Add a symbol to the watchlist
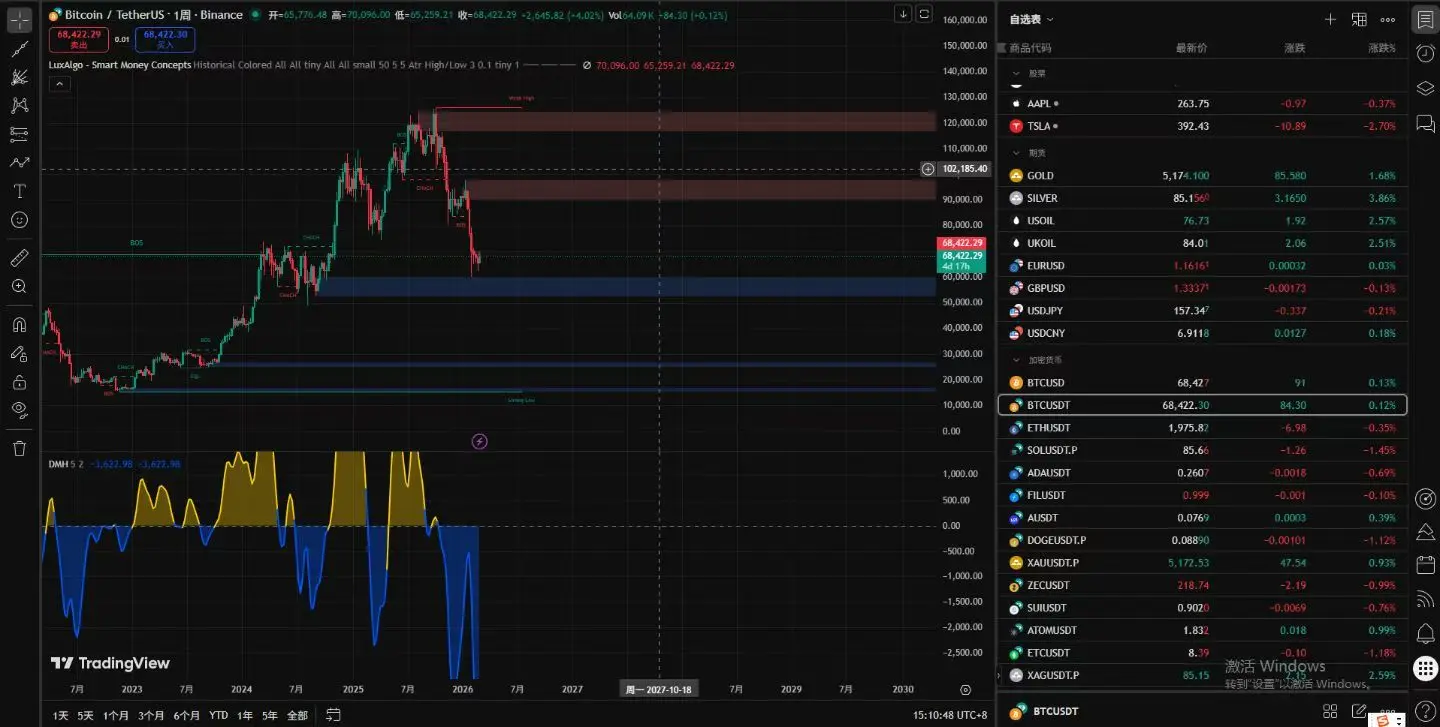Screen dimensions: 1440x727 pos(1330,19)
